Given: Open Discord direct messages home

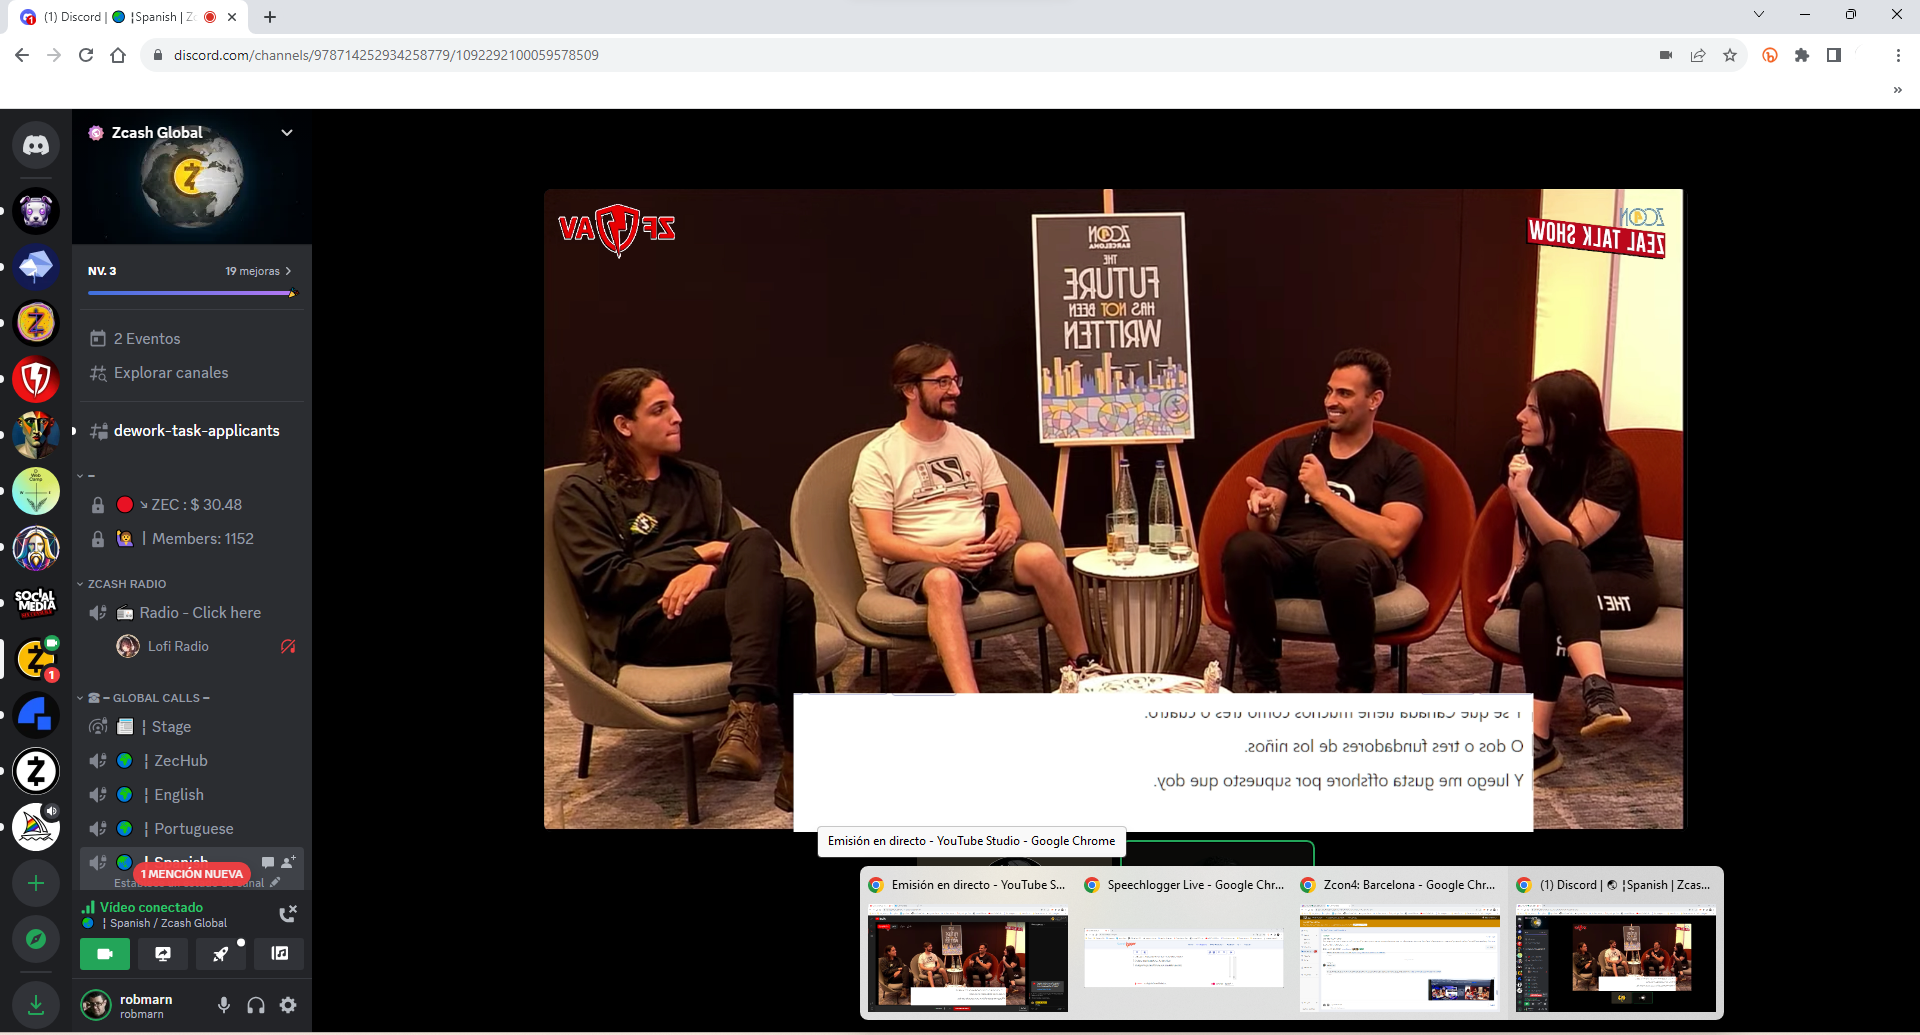Looking at the screenshot, I should coord(36,145).
